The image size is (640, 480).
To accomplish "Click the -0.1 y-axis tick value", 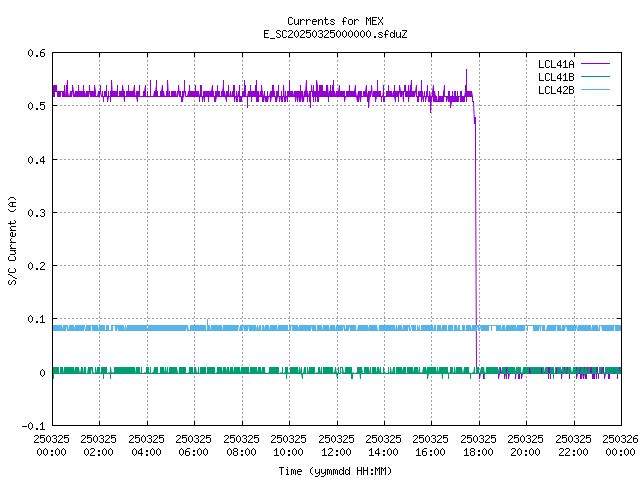I will 33,426.
